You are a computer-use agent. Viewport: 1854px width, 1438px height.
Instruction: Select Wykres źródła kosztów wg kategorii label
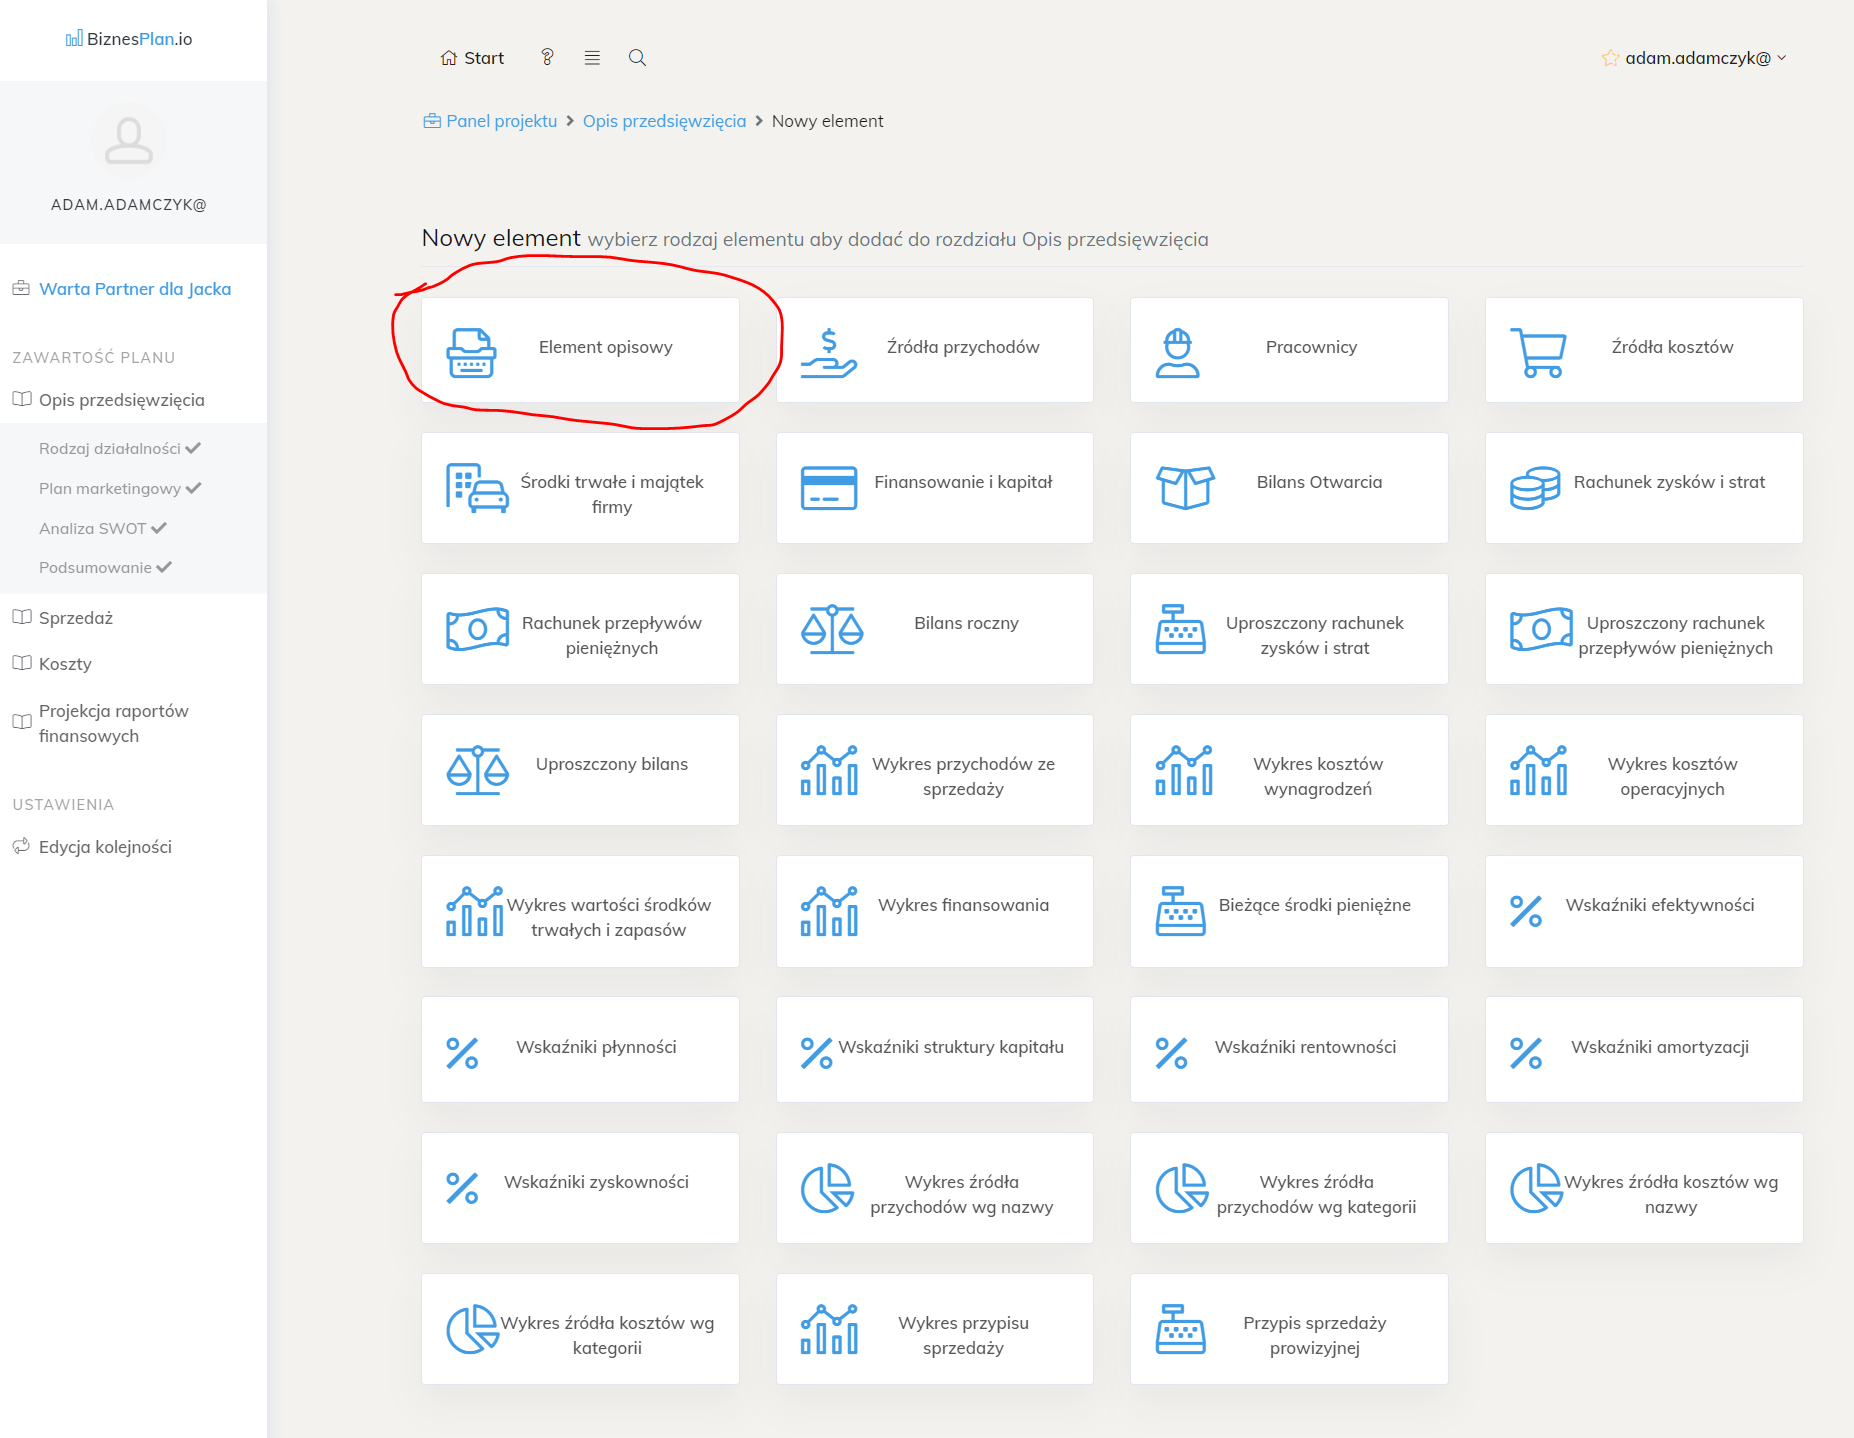point(607,1335)
